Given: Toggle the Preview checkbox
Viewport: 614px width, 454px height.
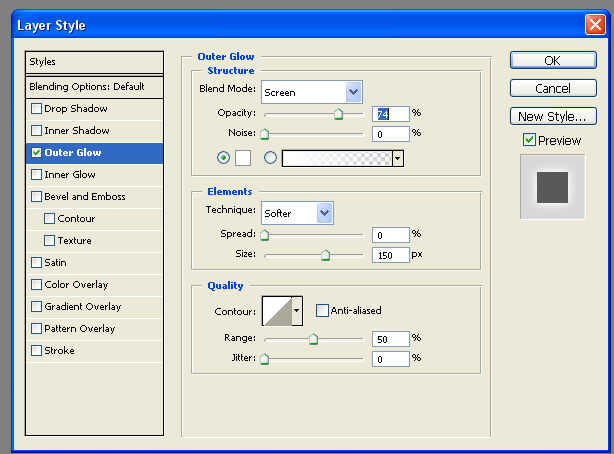Looking at the screenshot, I should (529, 139).
